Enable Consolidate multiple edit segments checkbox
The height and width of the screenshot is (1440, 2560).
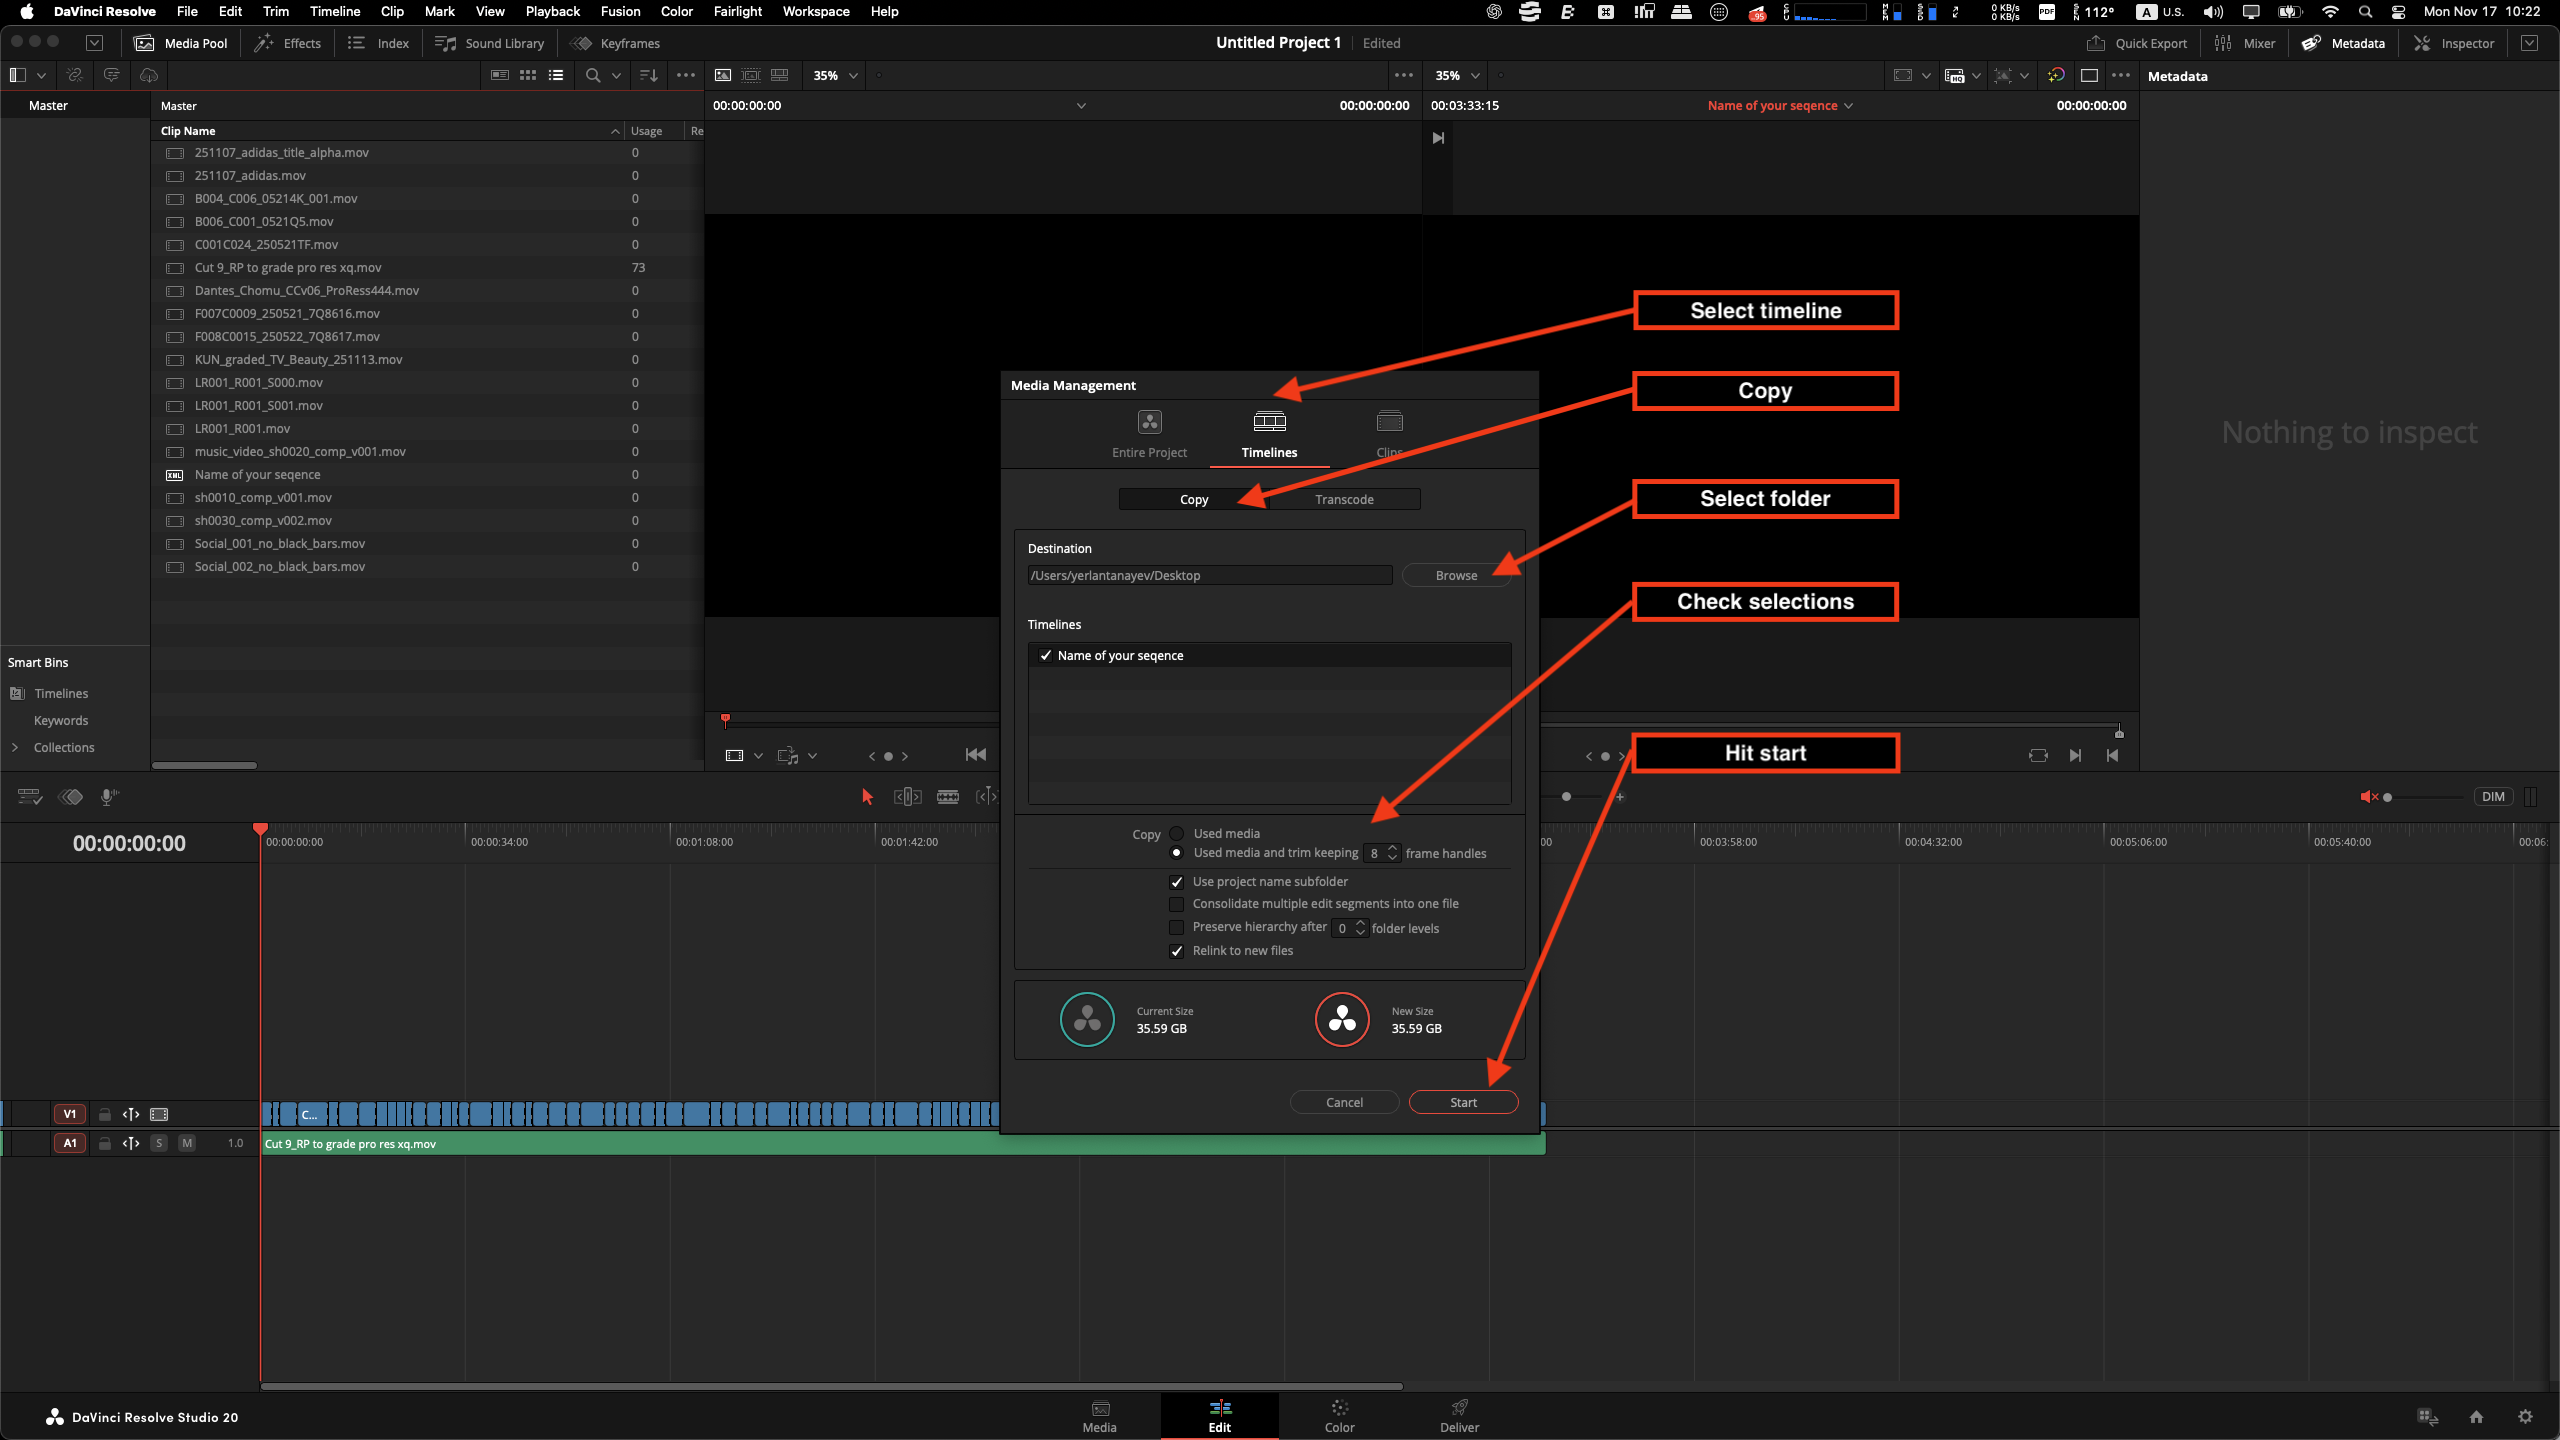(1177, 904)
